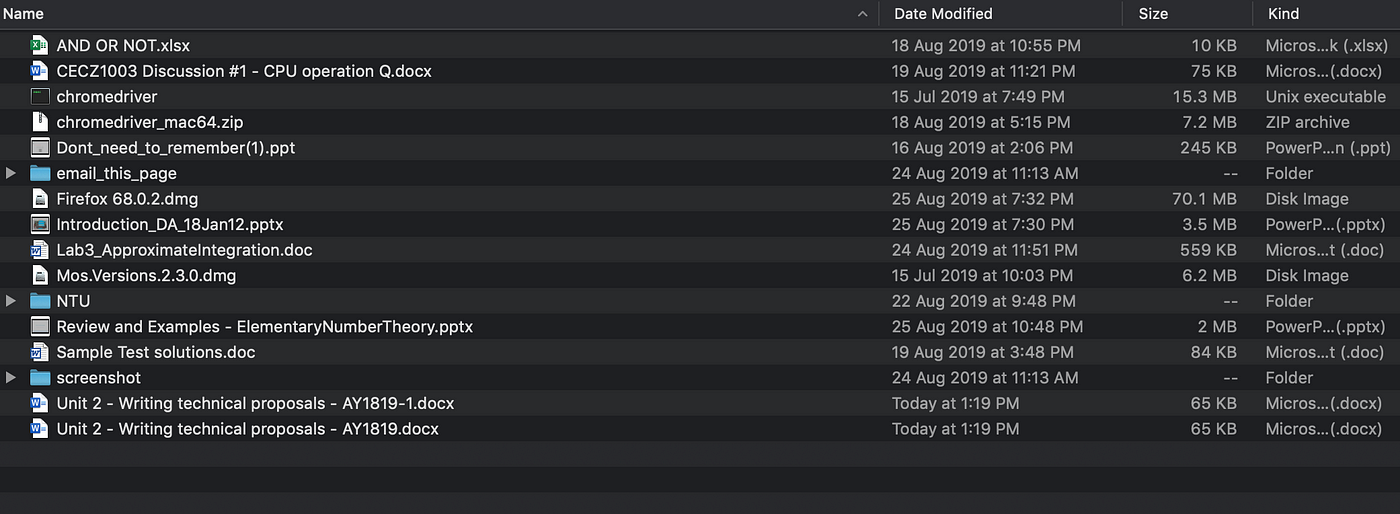Select the Mos.Versions.2.3.0.dmg file icon
Screen dimensions: 1400x514
pyautogui.click(x=39, y=275)
